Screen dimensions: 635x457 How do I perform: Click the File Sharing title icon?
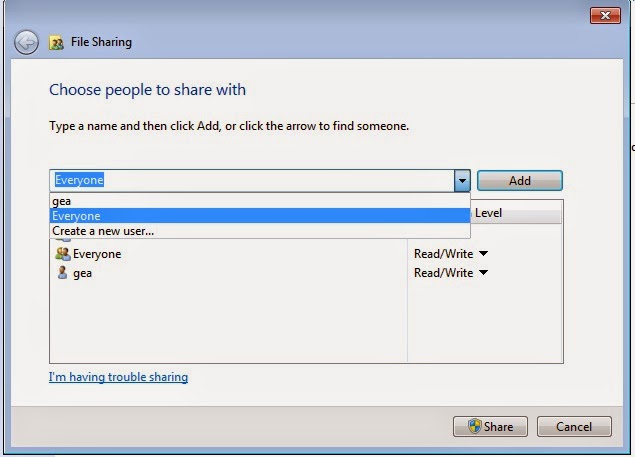[57, 43]
